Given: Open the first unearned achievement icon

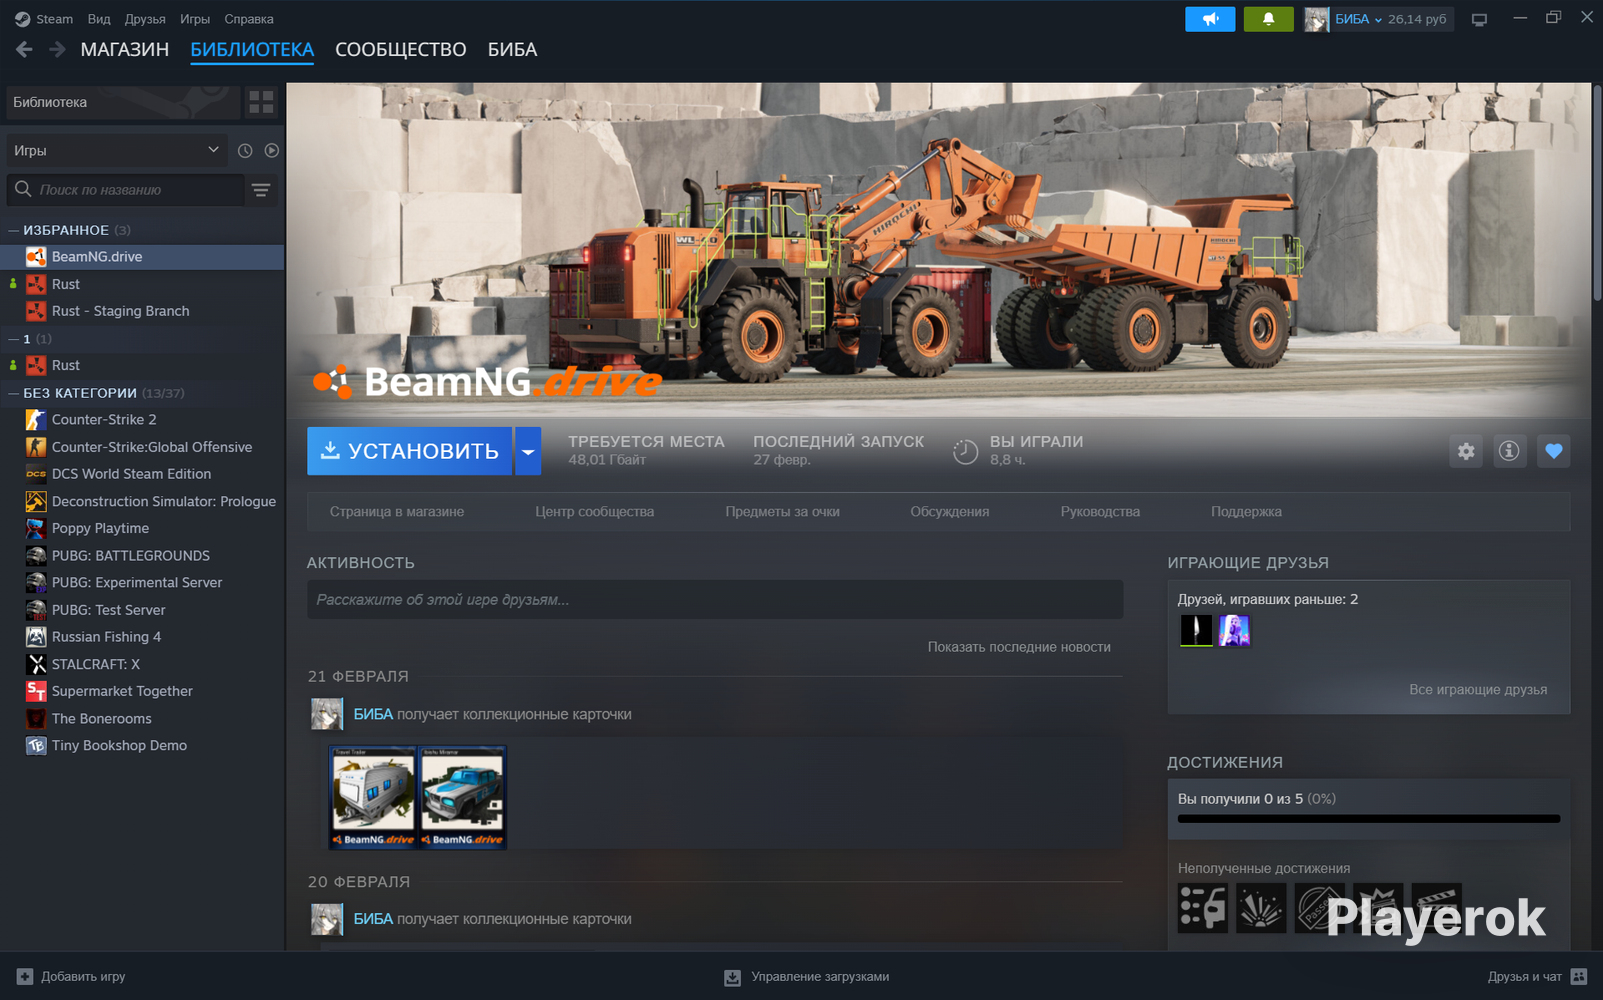Looking at the screenshot, I should click(x=1202, y=908).
